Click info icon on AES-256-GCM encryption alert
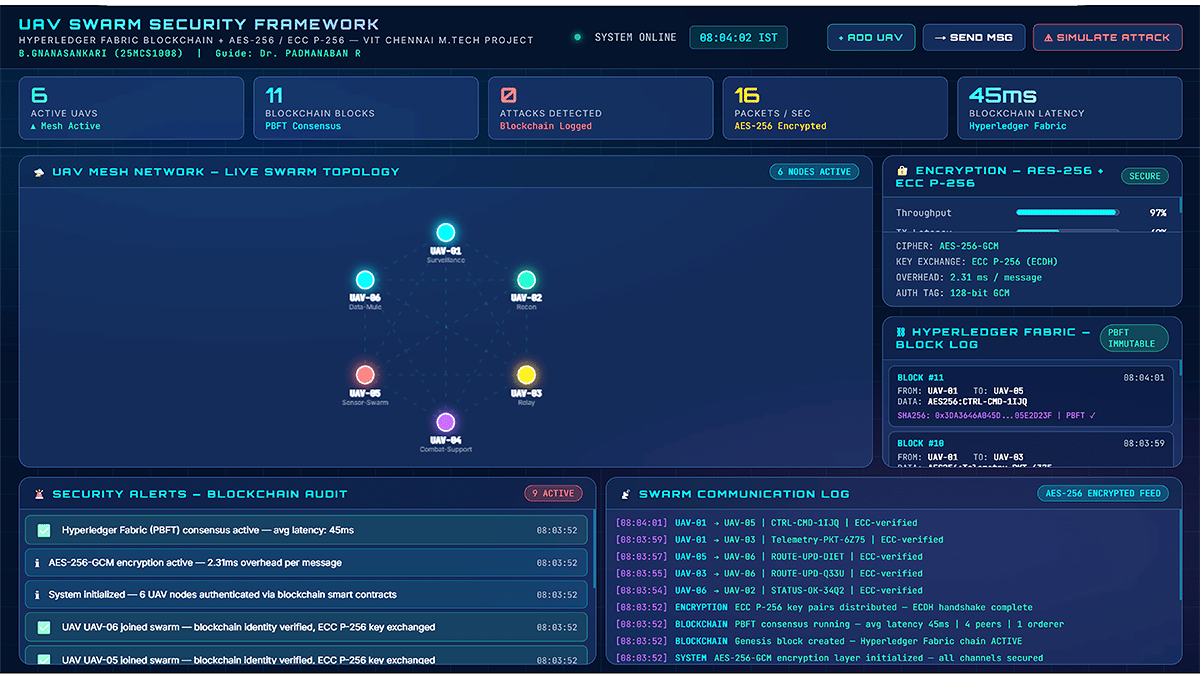1200x674 pixels. pos(37,563)
